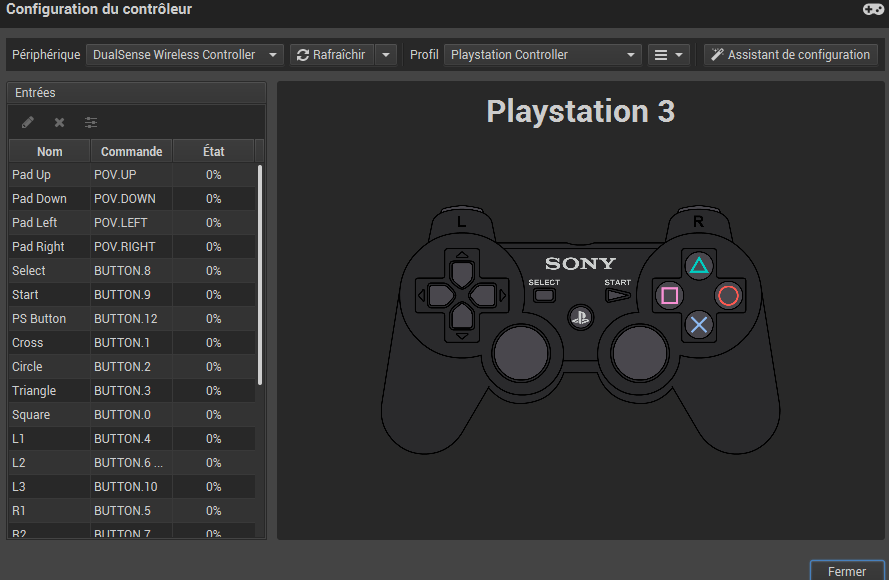This screenshot has width=889, height=580.
Task: Select the Pad Left input row
Action: pos(132,223)
